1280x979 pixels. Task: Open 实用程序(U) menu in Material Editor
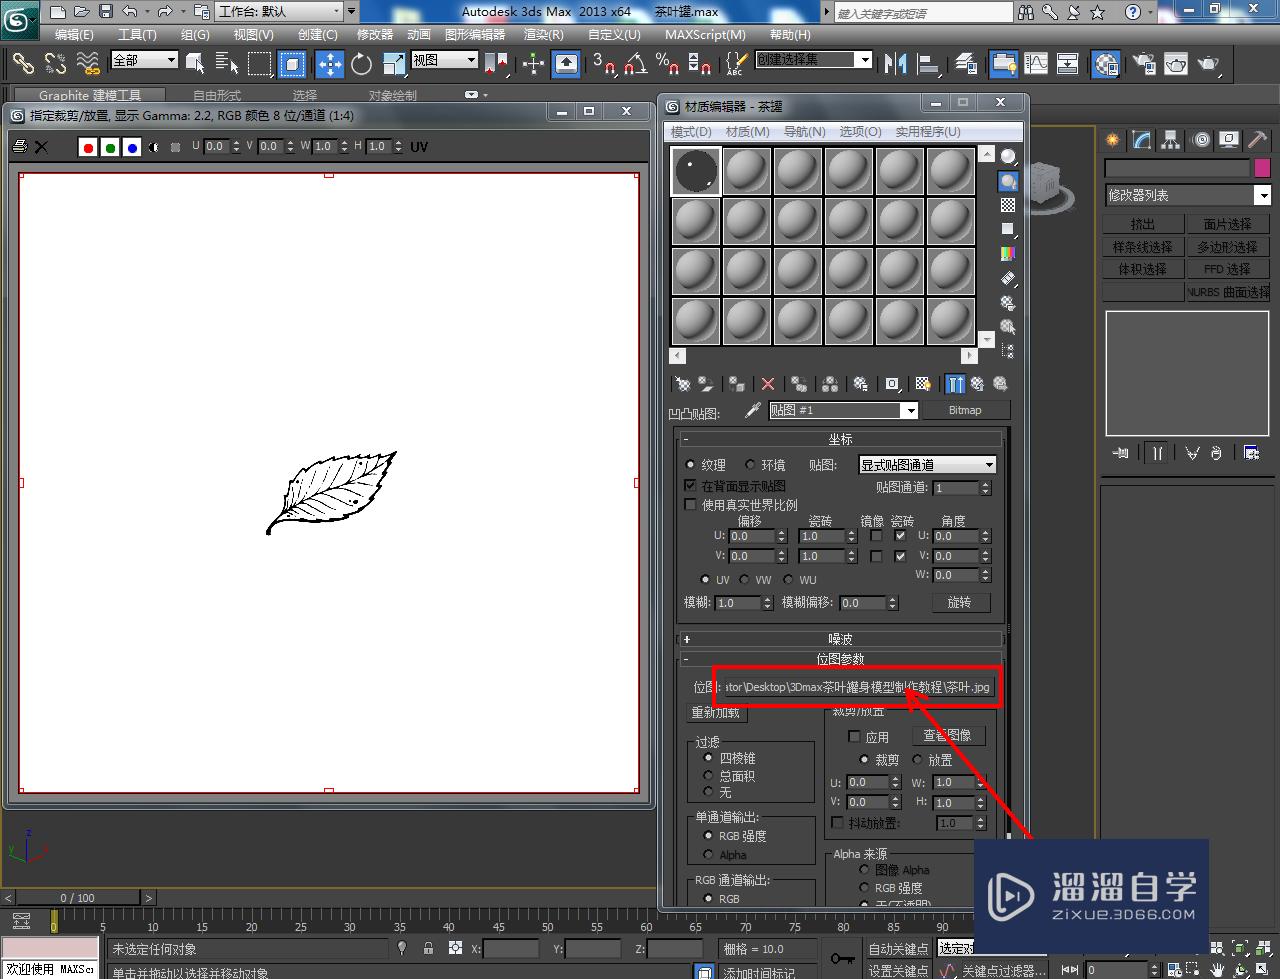click(928, 132)
